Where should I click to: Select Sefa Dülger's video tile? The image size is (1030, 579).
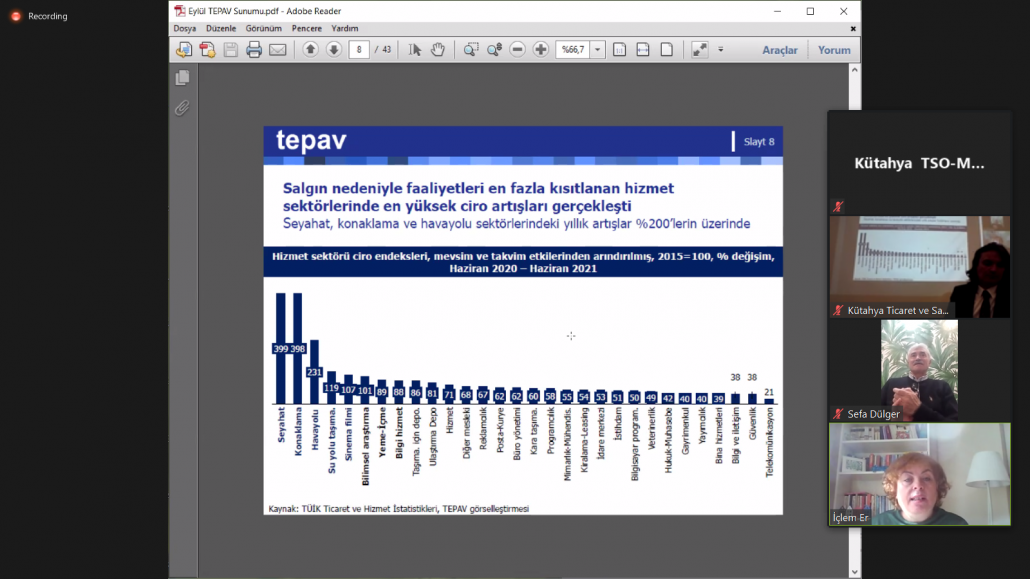919,371
